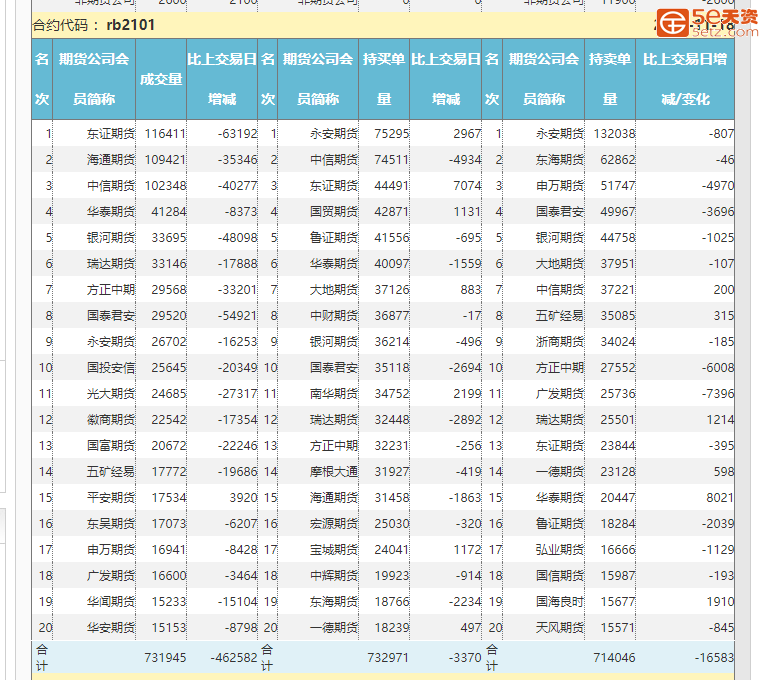Select short change value -6008
764x680 pixels.
coord(718,368)
